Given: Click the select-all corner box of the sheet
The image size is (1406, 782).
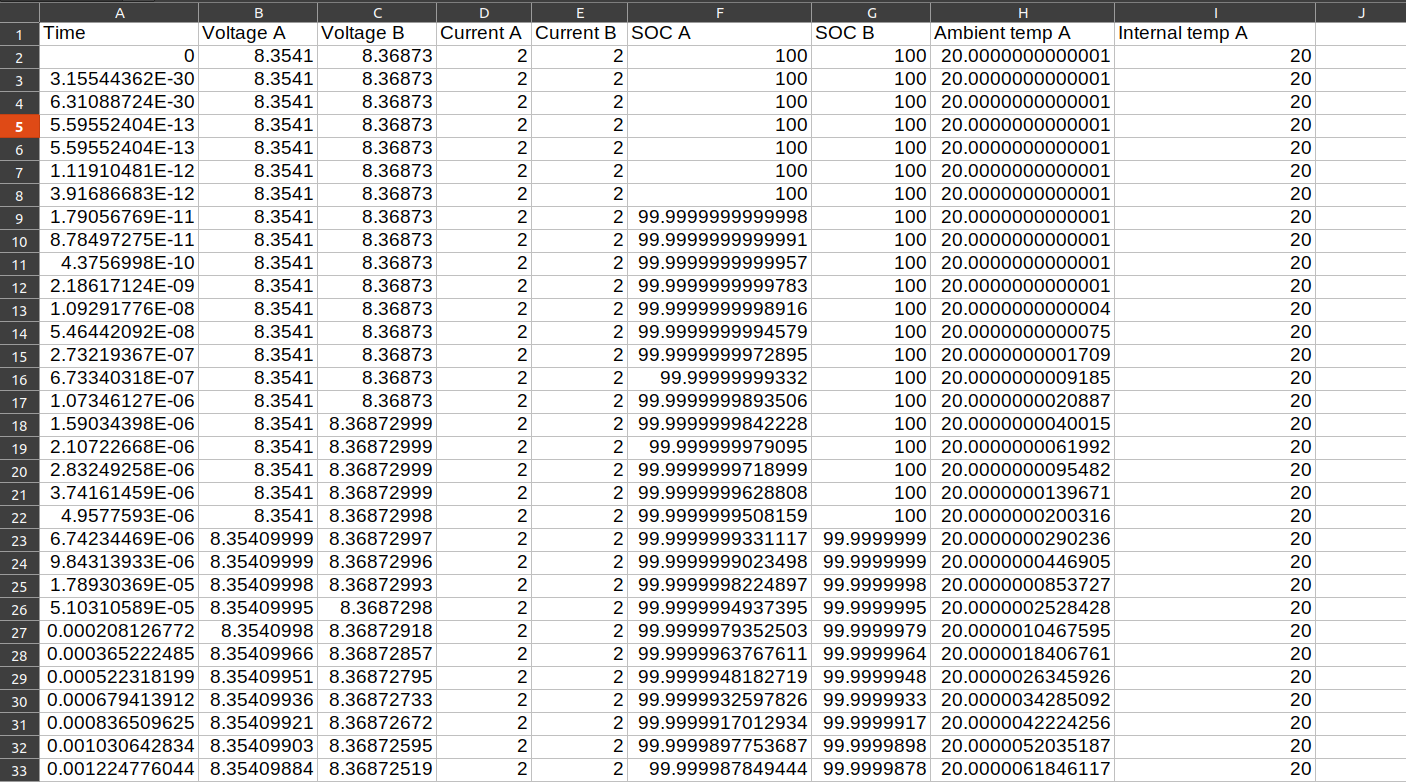Looking at the screenshot, I should (x=19, y=11).
